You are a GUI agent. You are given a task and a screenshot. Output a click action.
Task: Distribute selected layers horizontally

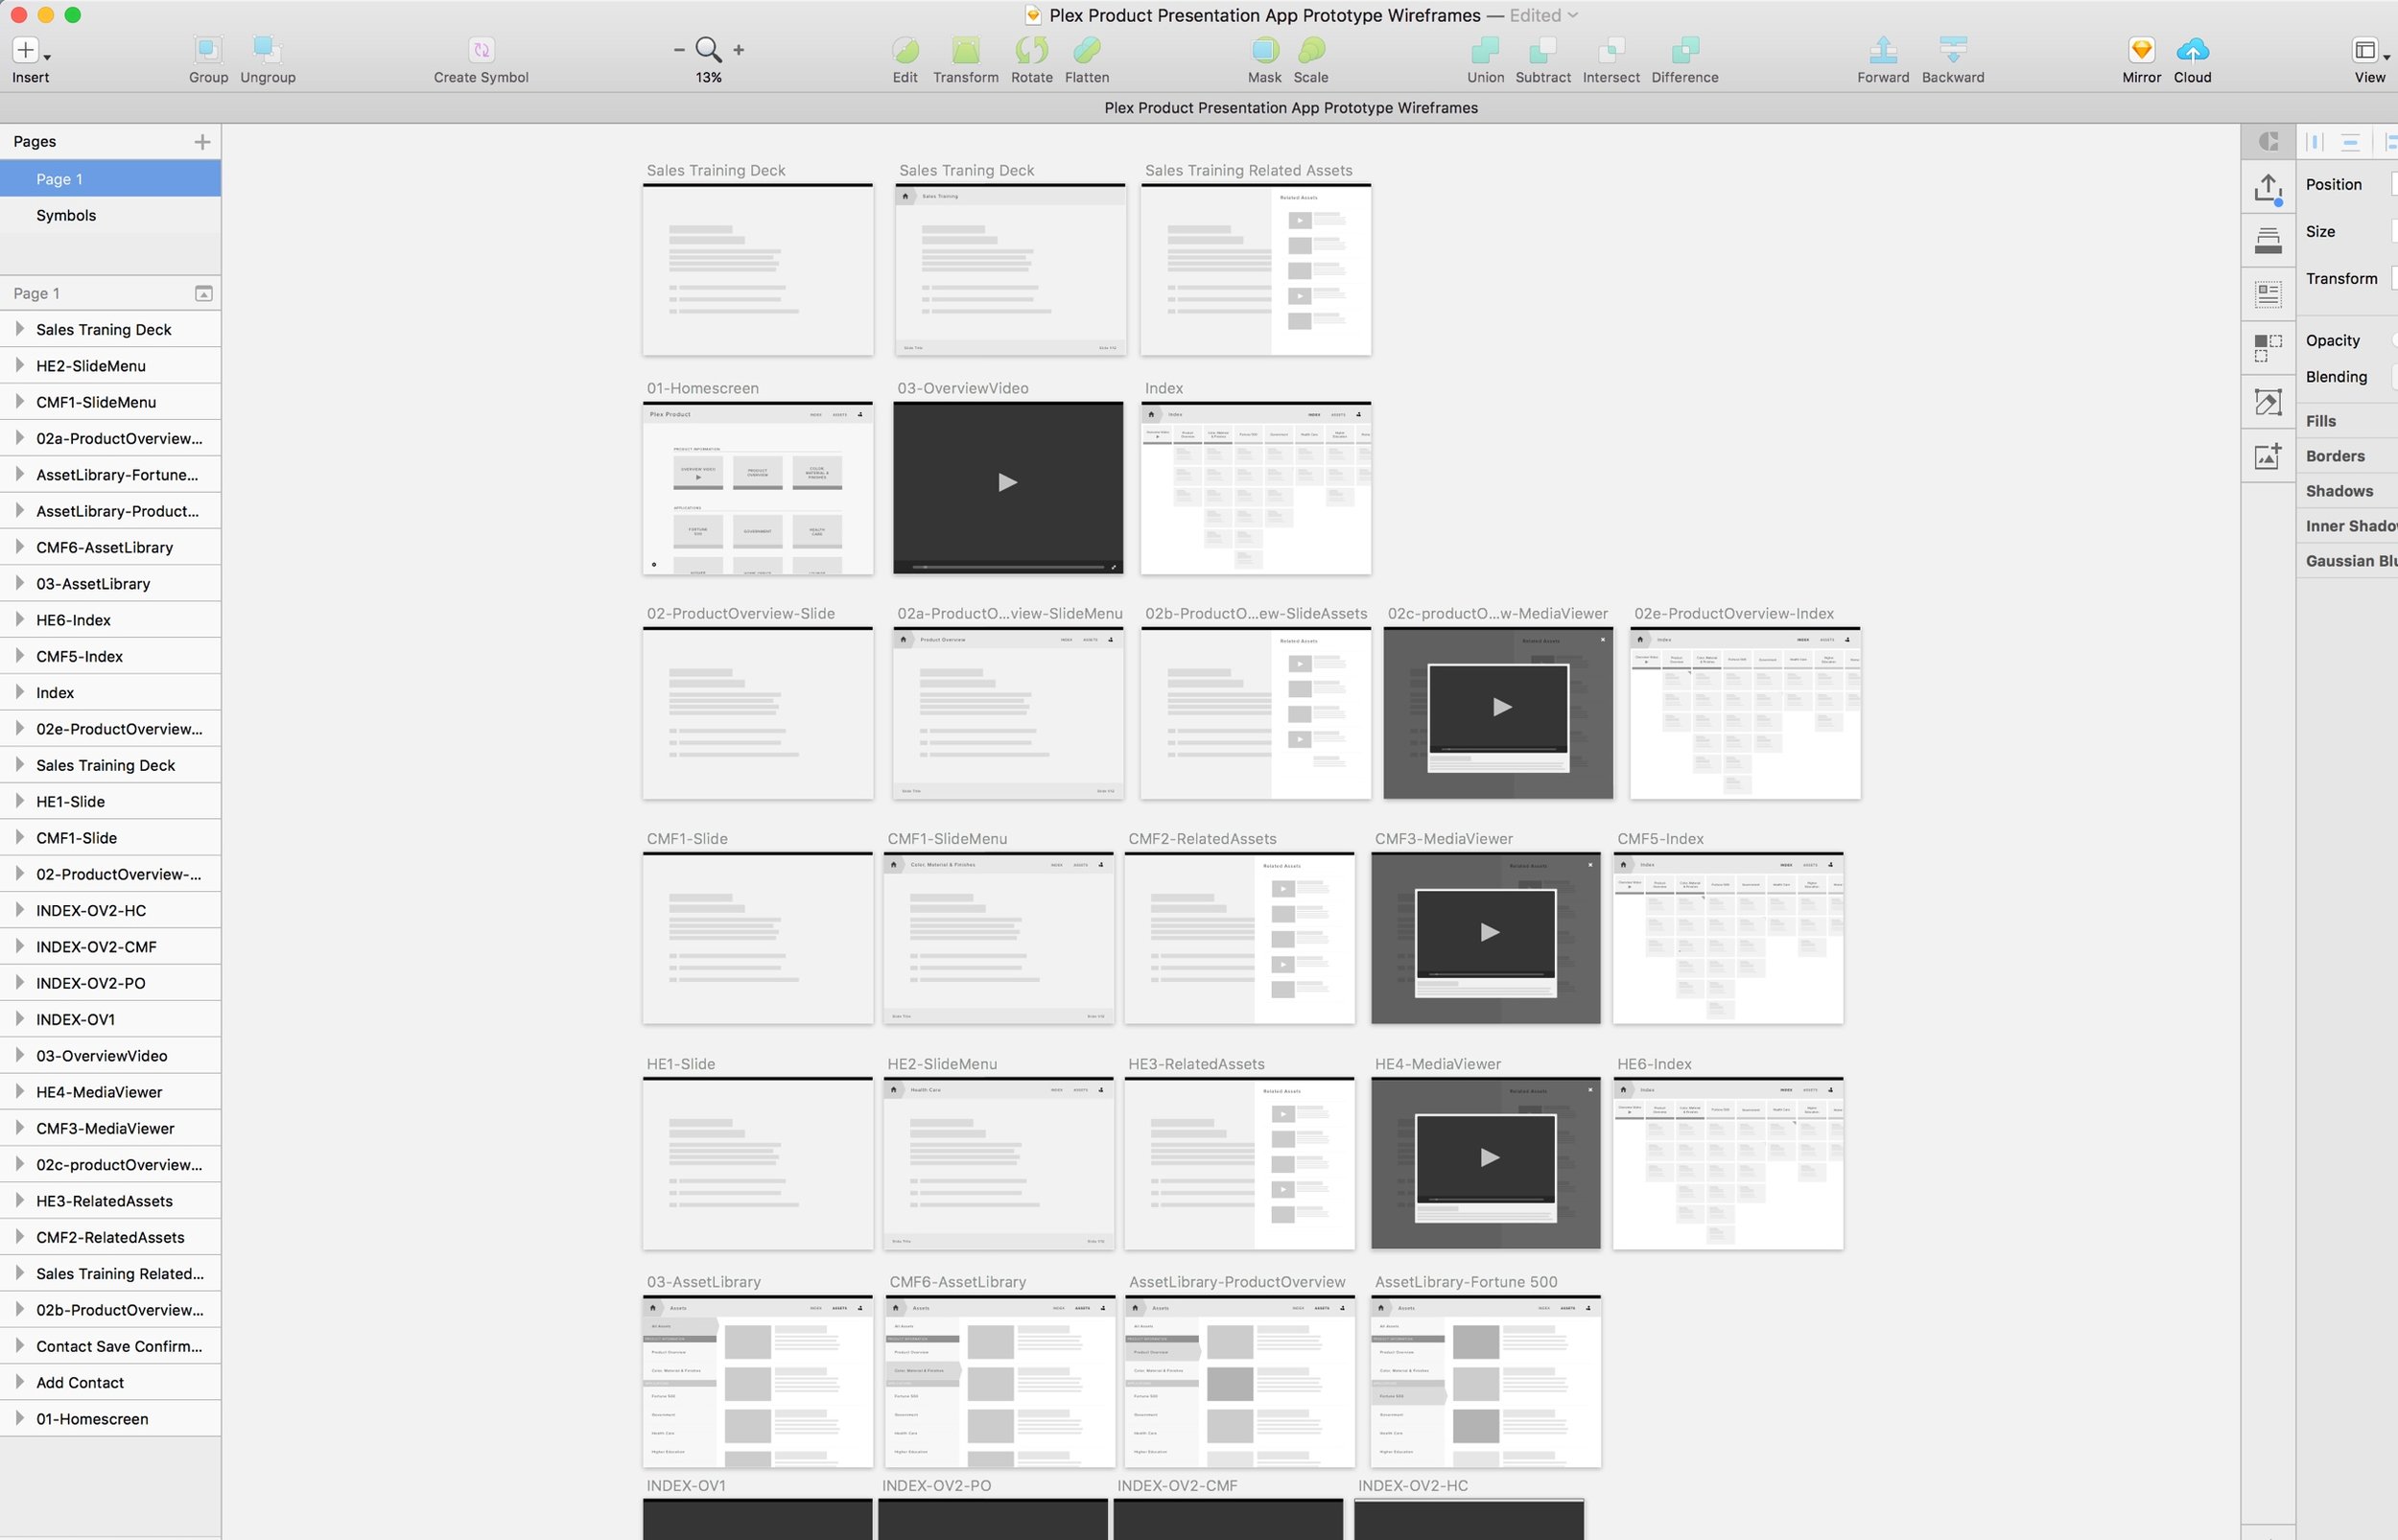[2314, 142]
